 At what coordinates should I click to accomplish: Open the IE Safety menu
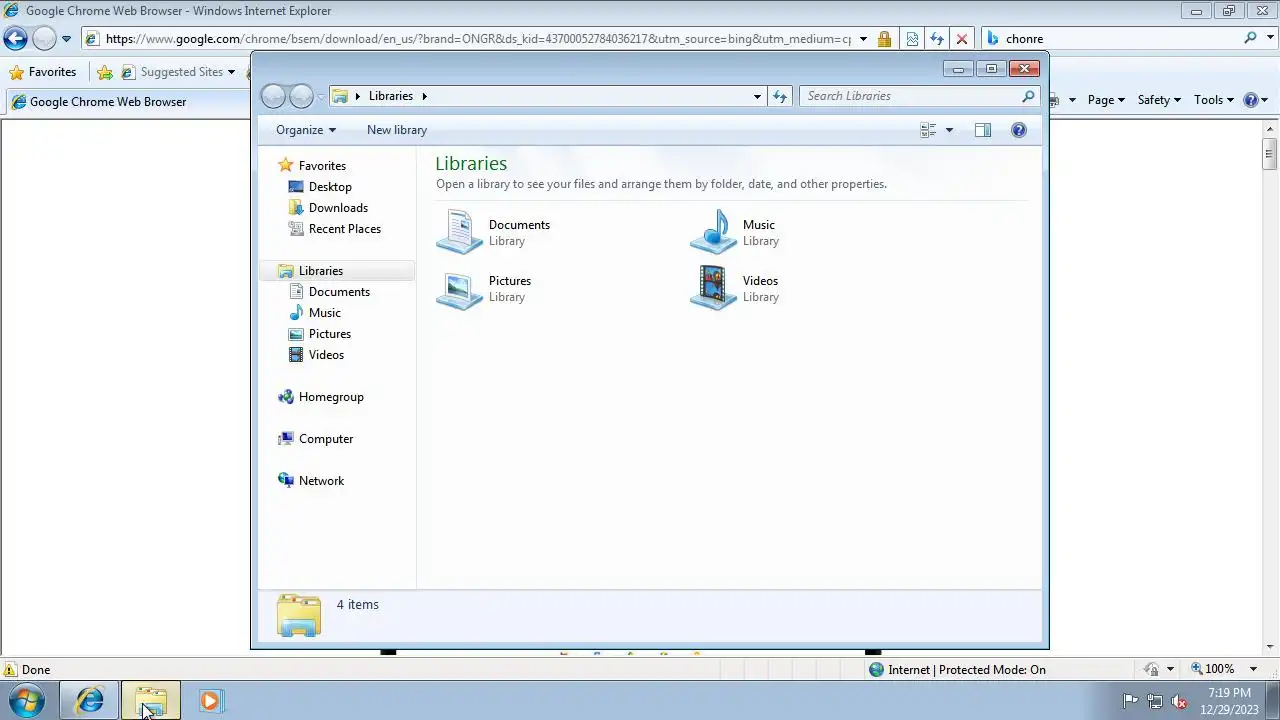pyautogui.click(x=1159, y=100)
